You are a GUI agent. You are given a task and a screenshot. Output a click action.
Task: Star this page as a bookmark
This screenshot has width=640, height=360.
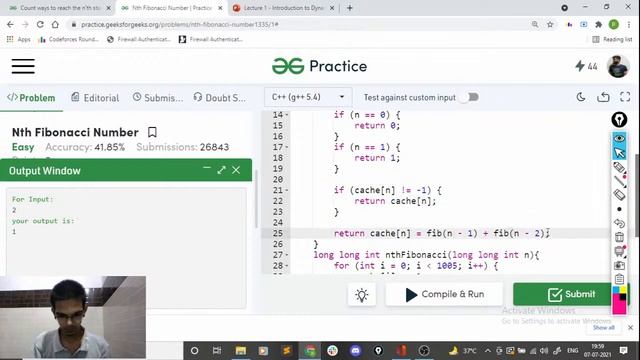click(550, 24)
